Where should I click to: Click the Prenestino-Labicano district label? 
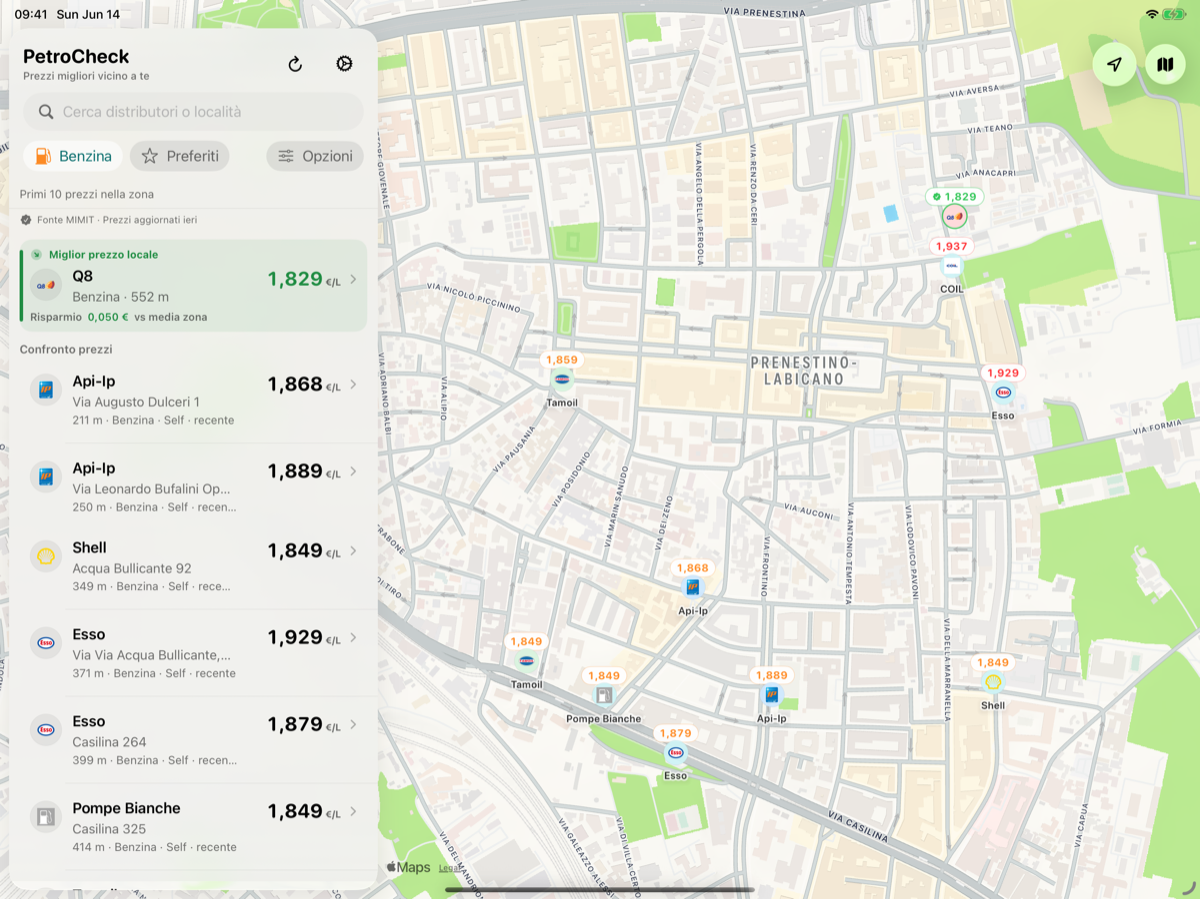pos(804,371)
